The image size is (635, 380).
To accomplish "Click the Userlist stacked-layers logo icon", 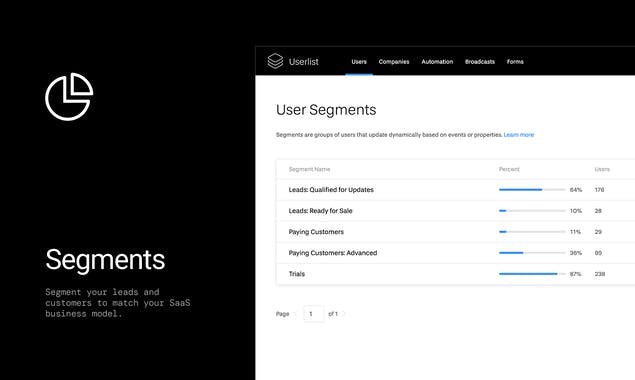I will 275,61.
